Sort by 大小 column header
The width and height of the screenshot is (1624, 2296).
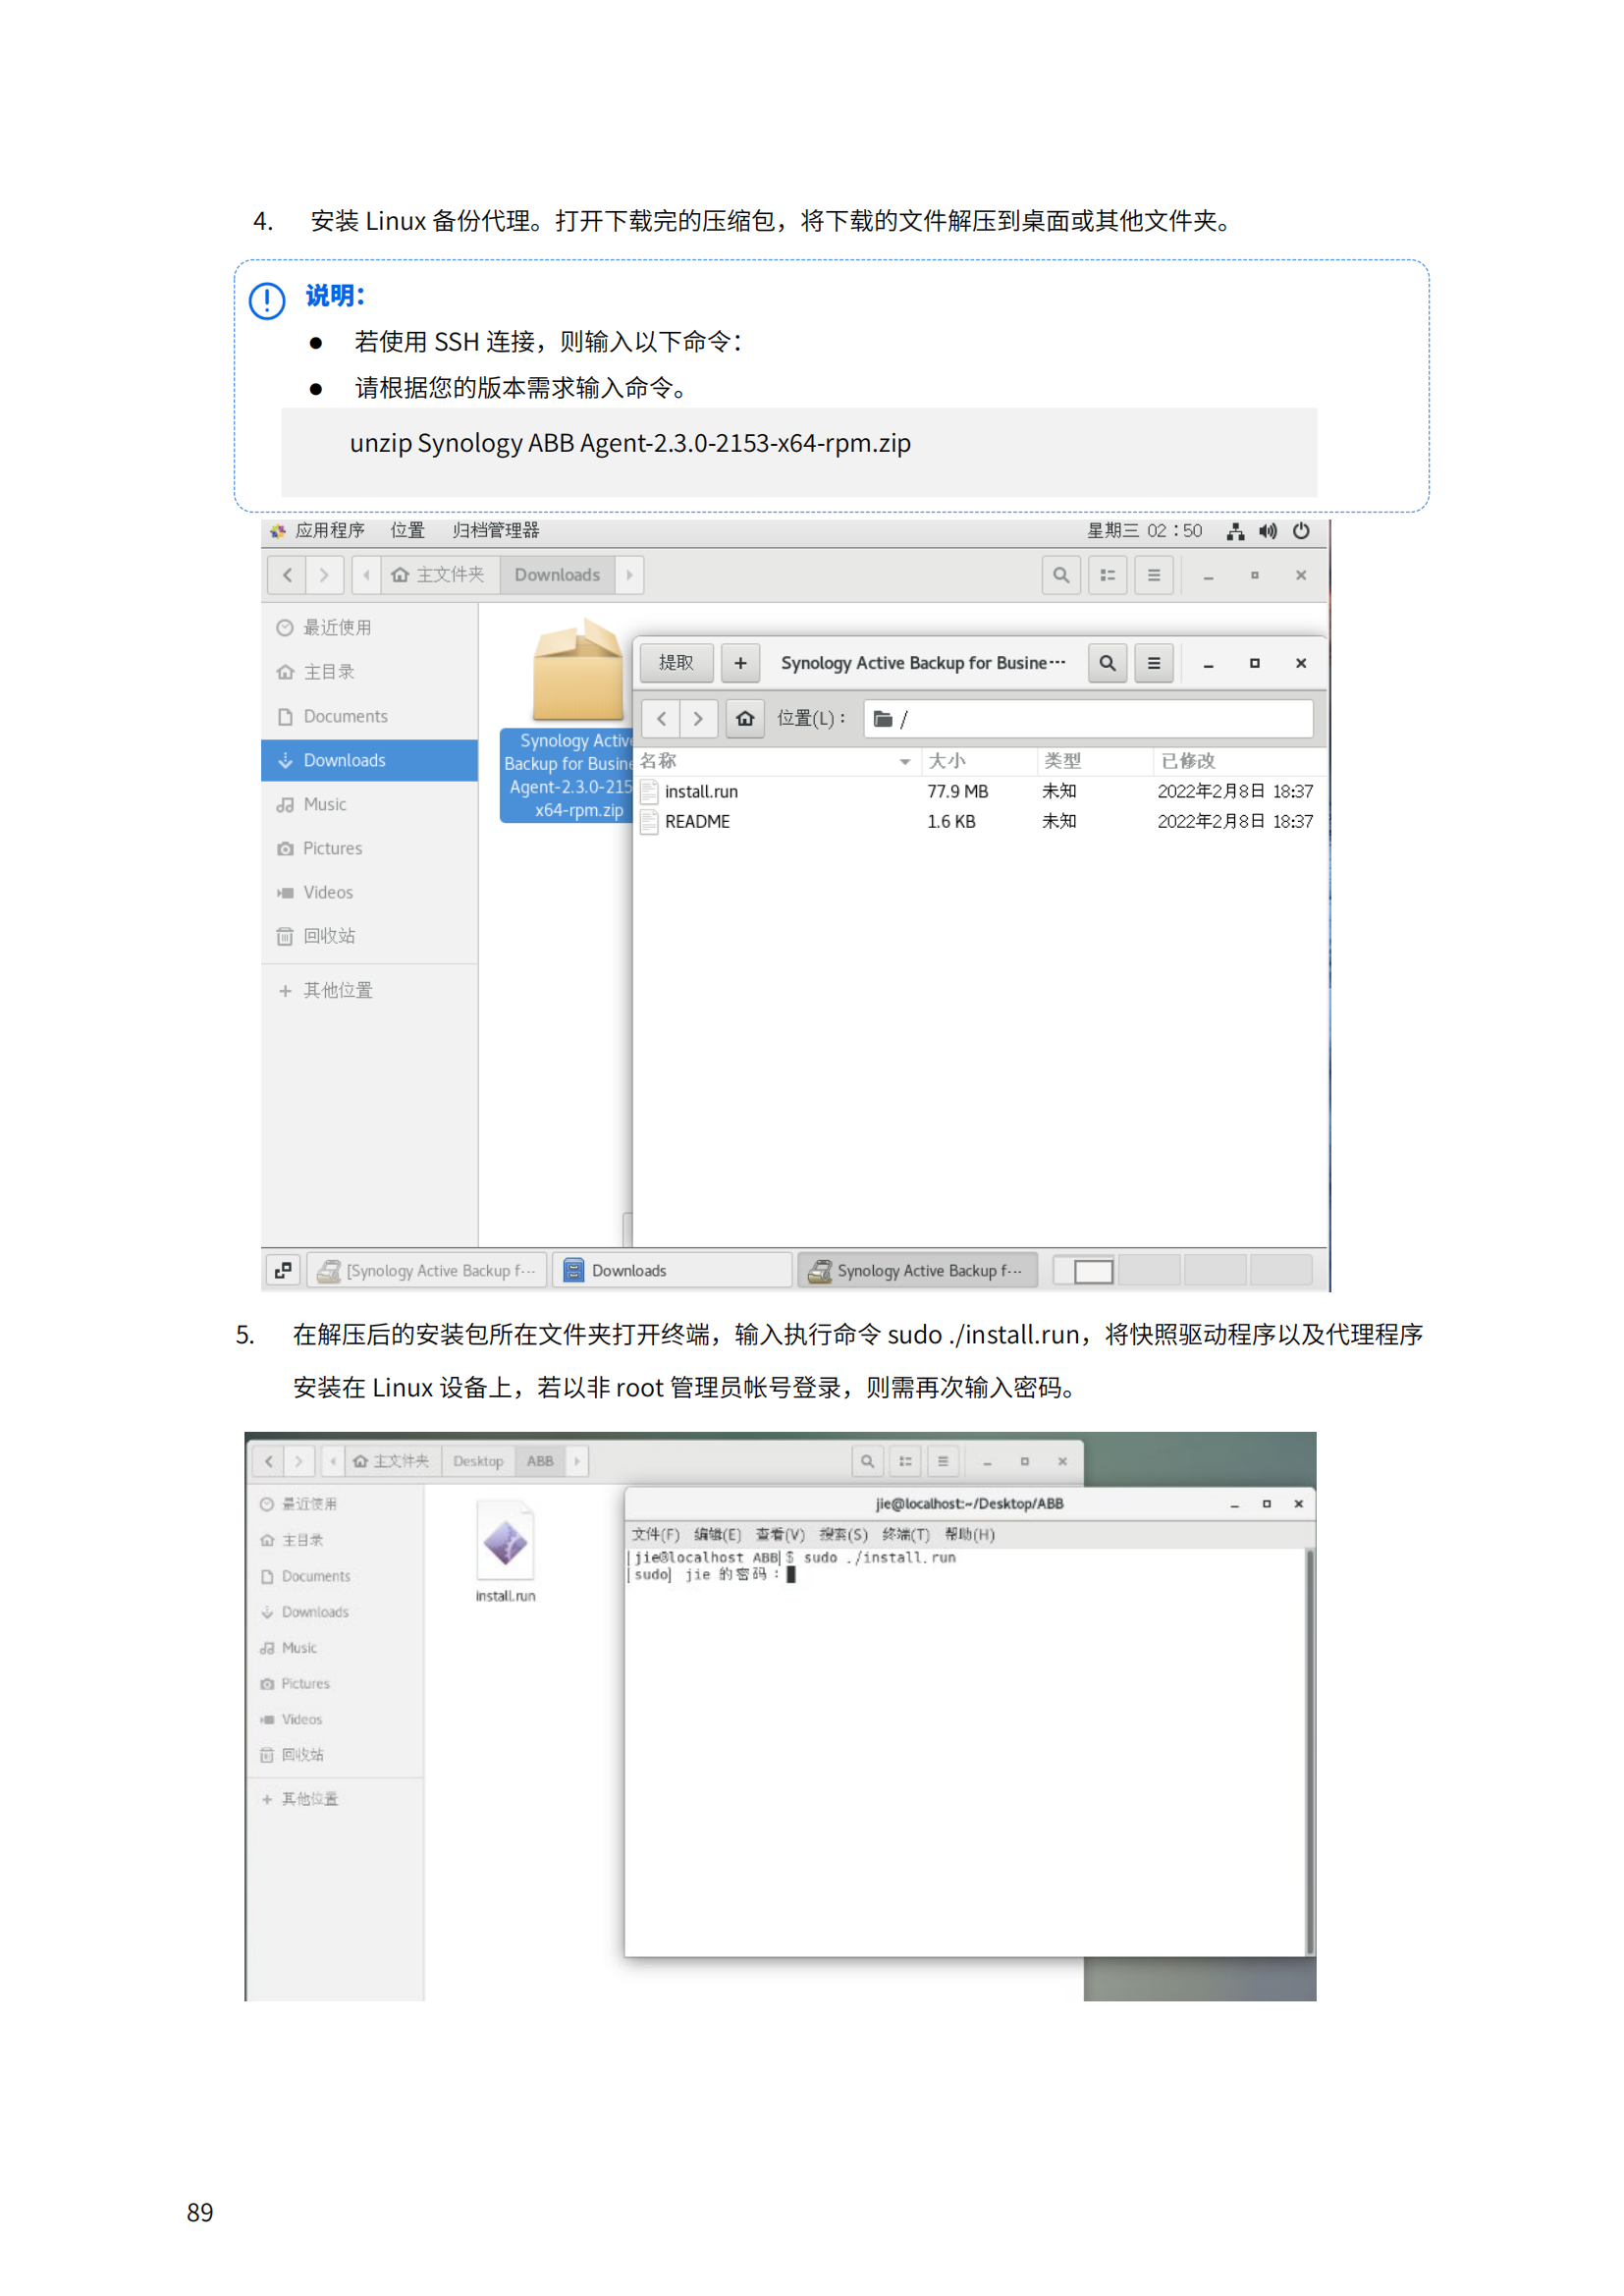pyautogui.click(x=978, y=761)
